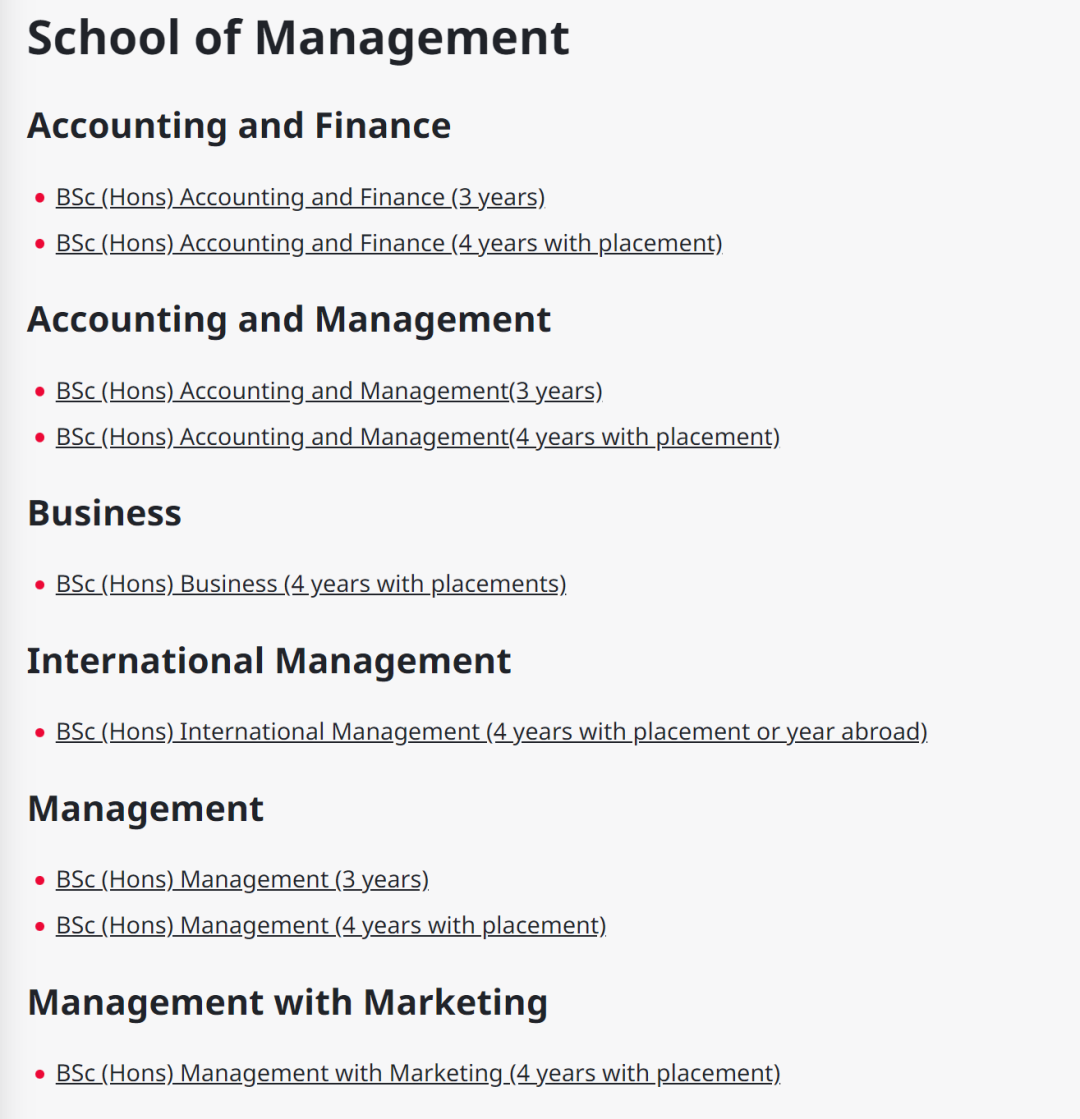Click the Management with Marketing section heading

[x=288, y=1003]
